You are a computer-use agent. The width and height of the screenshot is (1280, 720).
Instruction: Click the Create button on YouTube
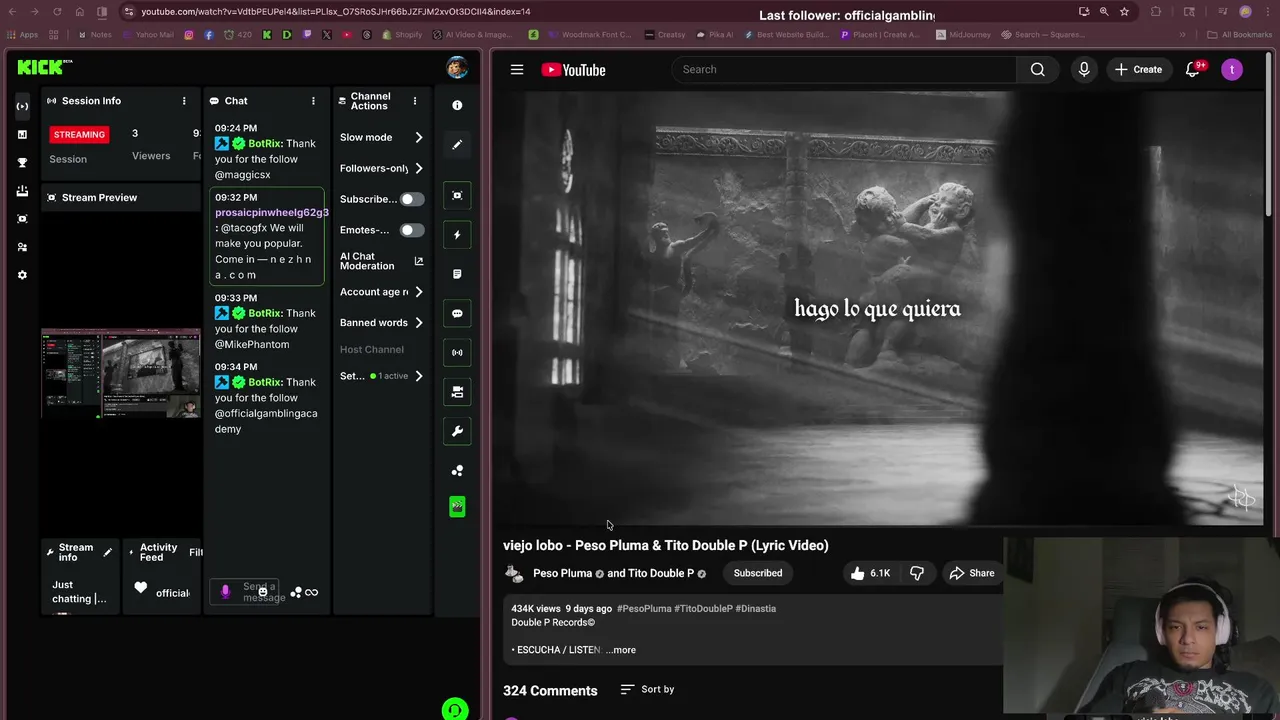(x=1138, y=70)
